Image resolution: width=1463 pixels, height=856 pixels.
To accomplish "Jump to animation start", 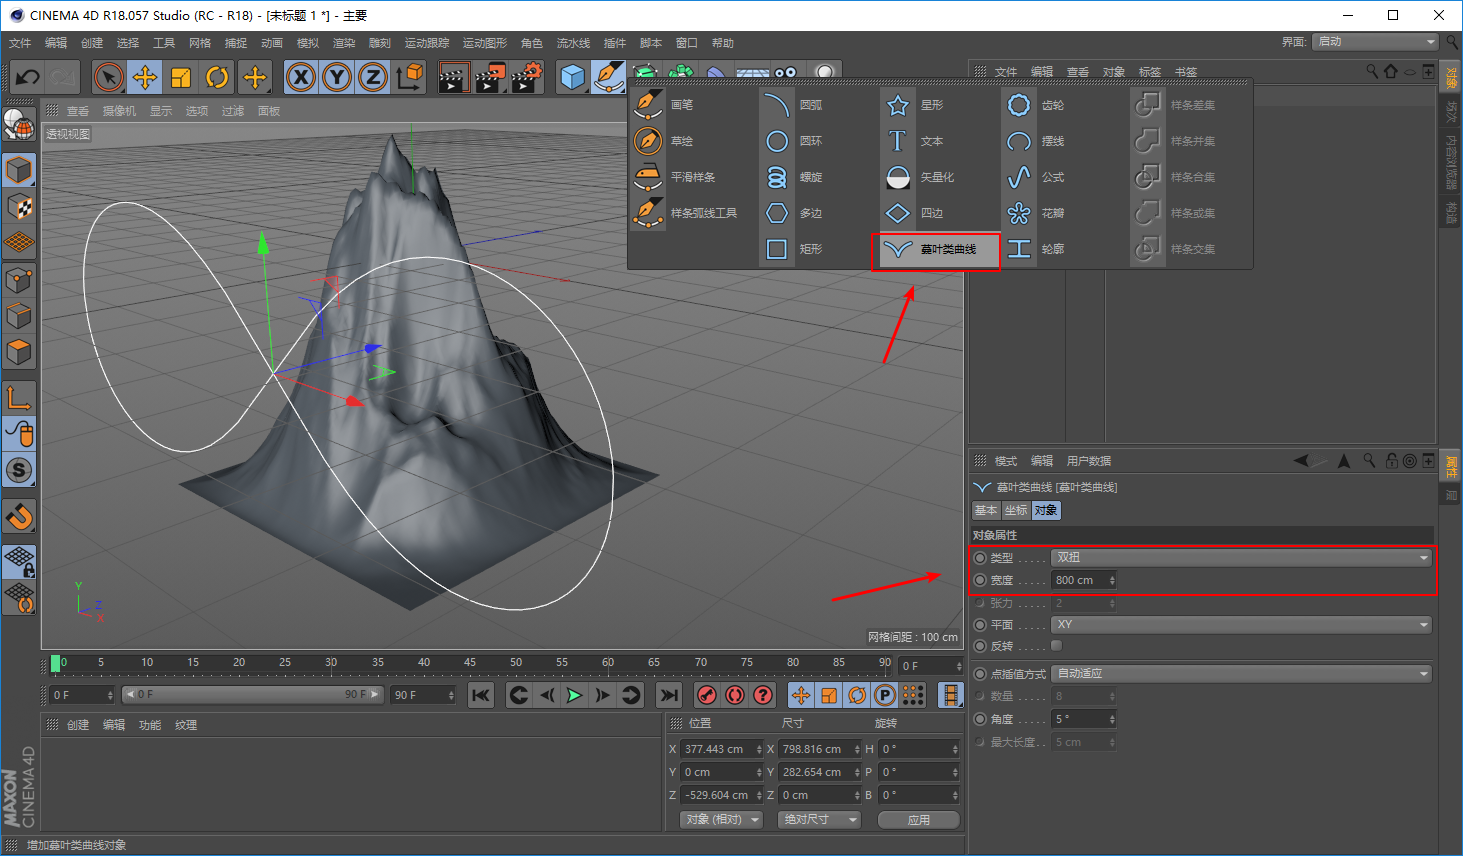I will 481,695.
